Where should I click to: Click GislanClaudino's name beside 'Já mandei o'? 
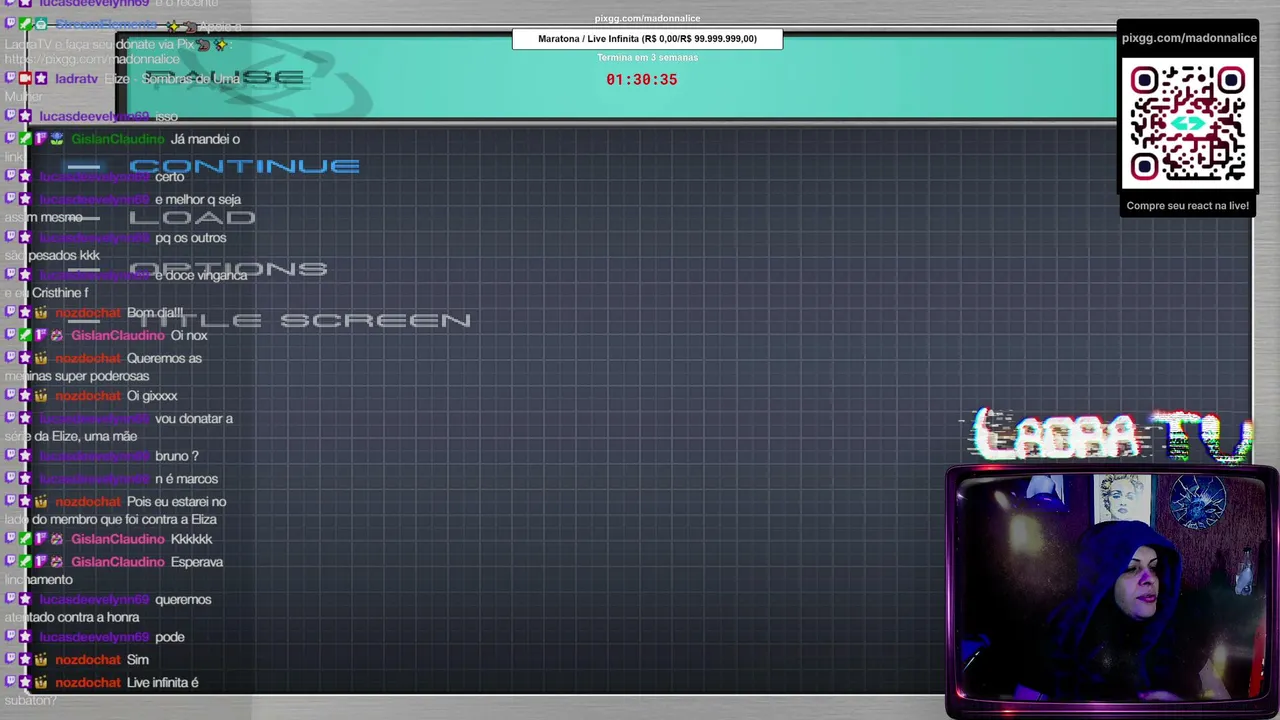pyautogui.click(x=118, y=139)
